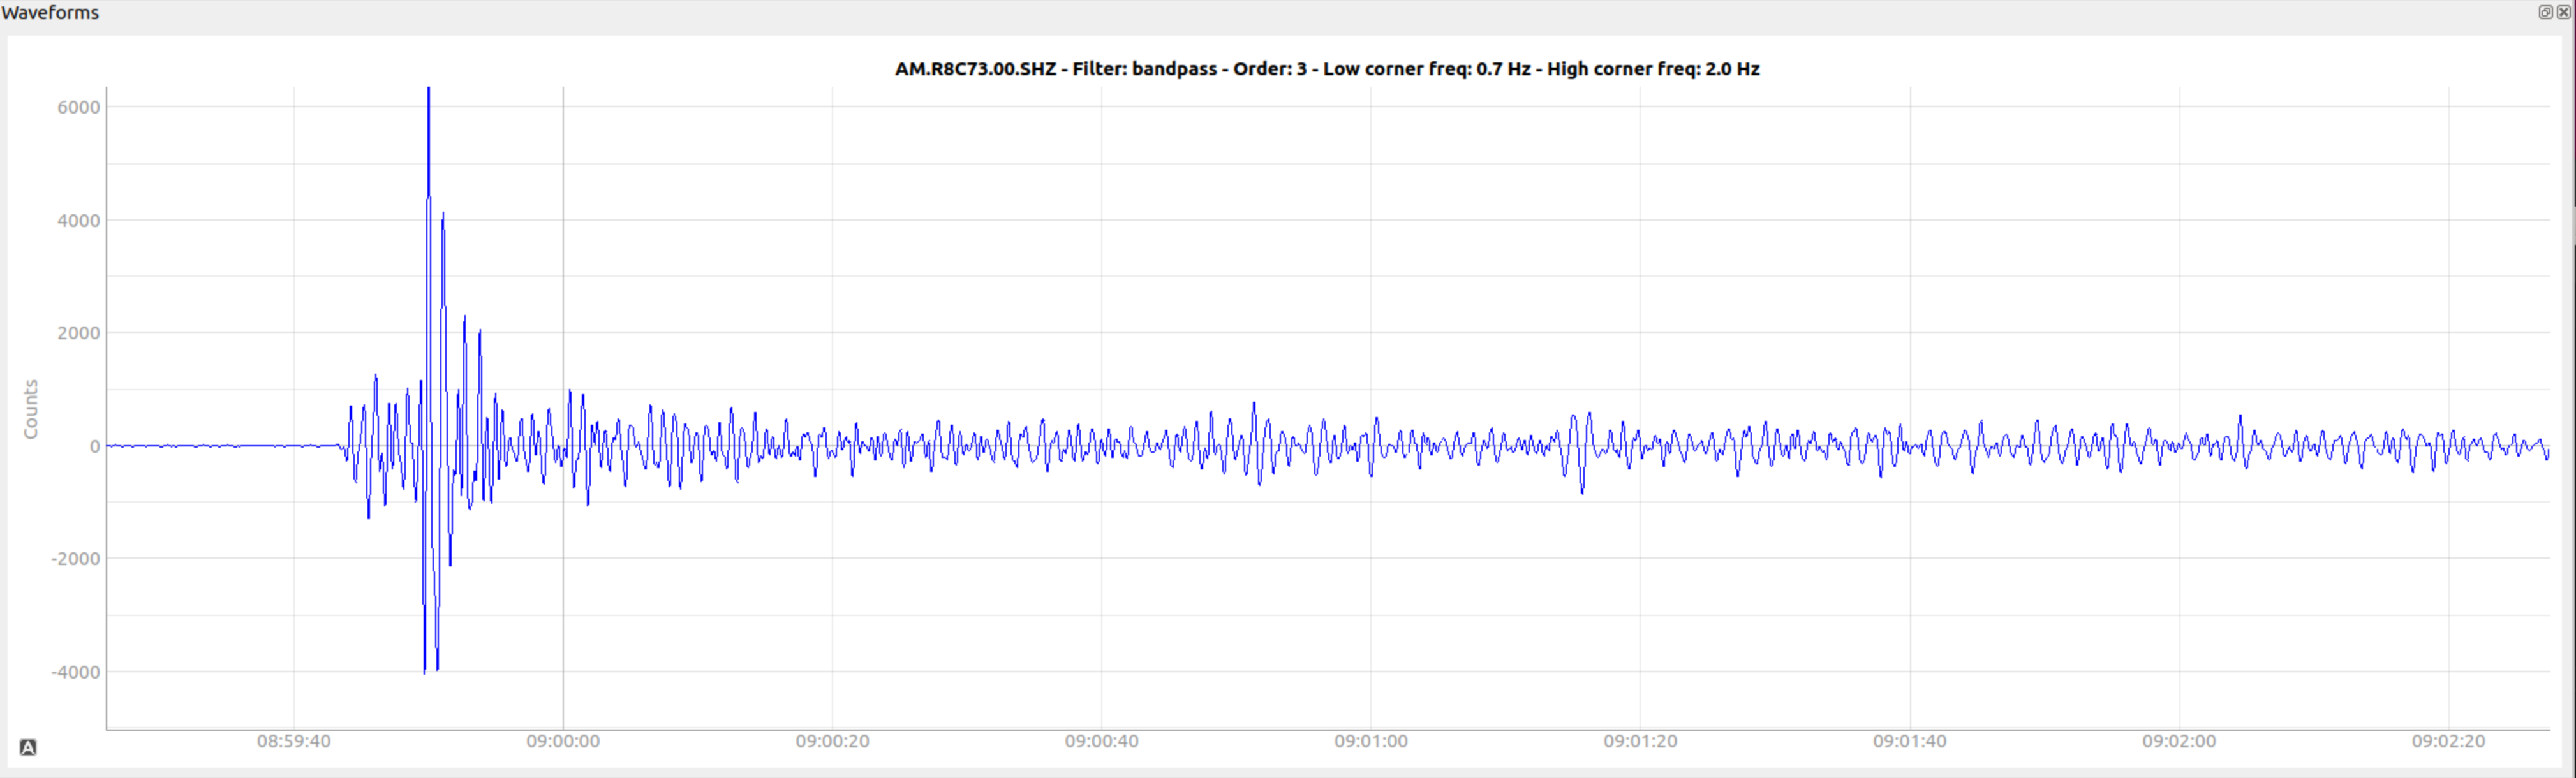
Task: Click the AM.R8C73.00.SHZ bandpass filter plot title
Action: point(1327,69)
